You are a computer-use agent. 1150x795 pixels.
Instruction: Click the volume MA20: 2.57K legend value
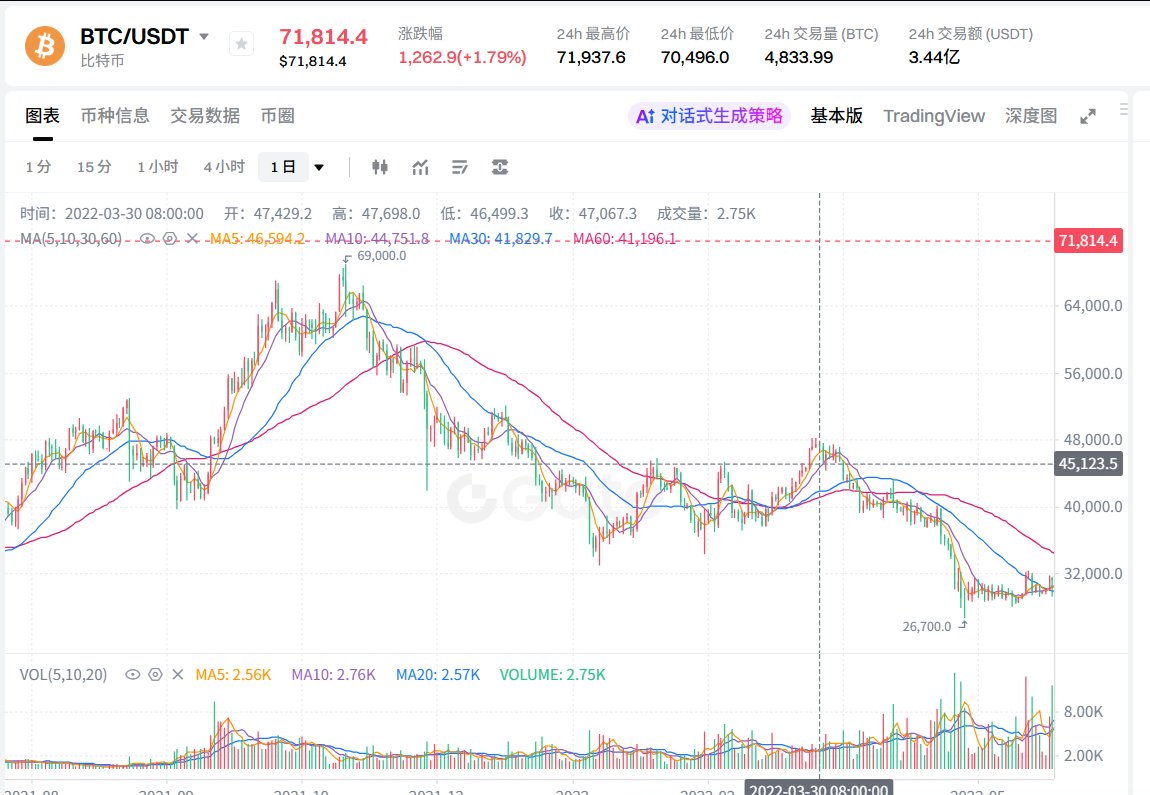click(438, 674)
